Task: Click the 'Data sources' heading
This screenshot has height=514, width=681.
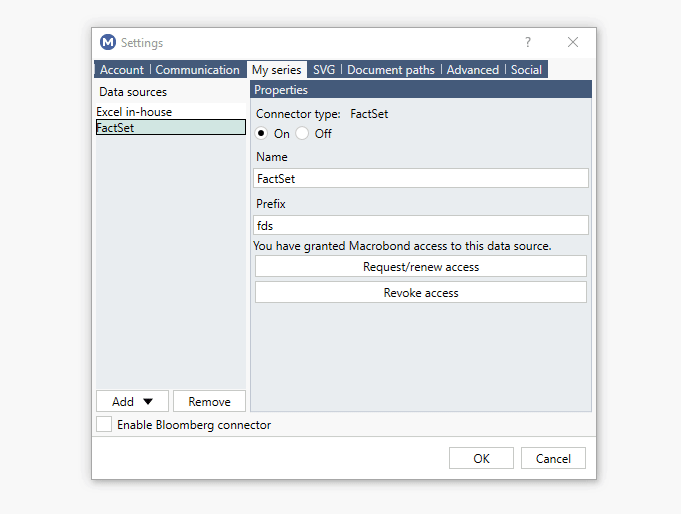Action: tap(133, 92)
